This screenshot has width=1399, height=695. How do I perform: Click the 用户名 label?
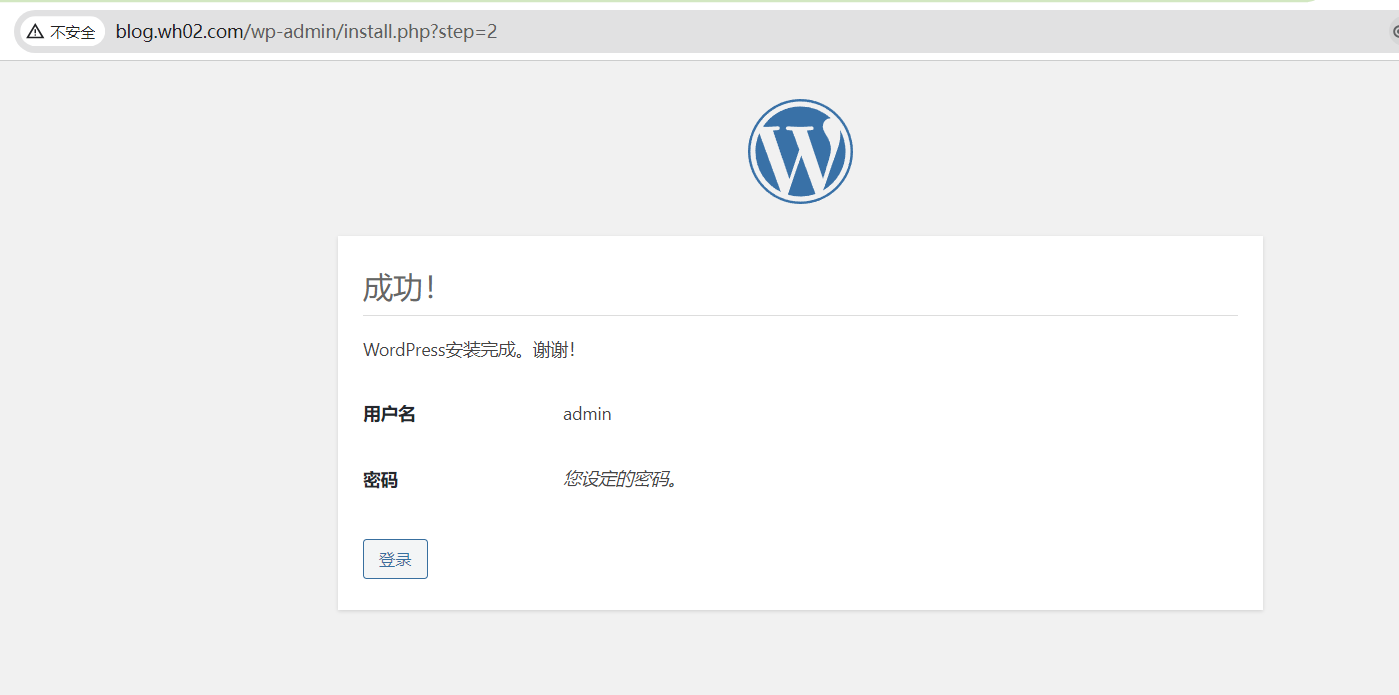tap(389, 414)
